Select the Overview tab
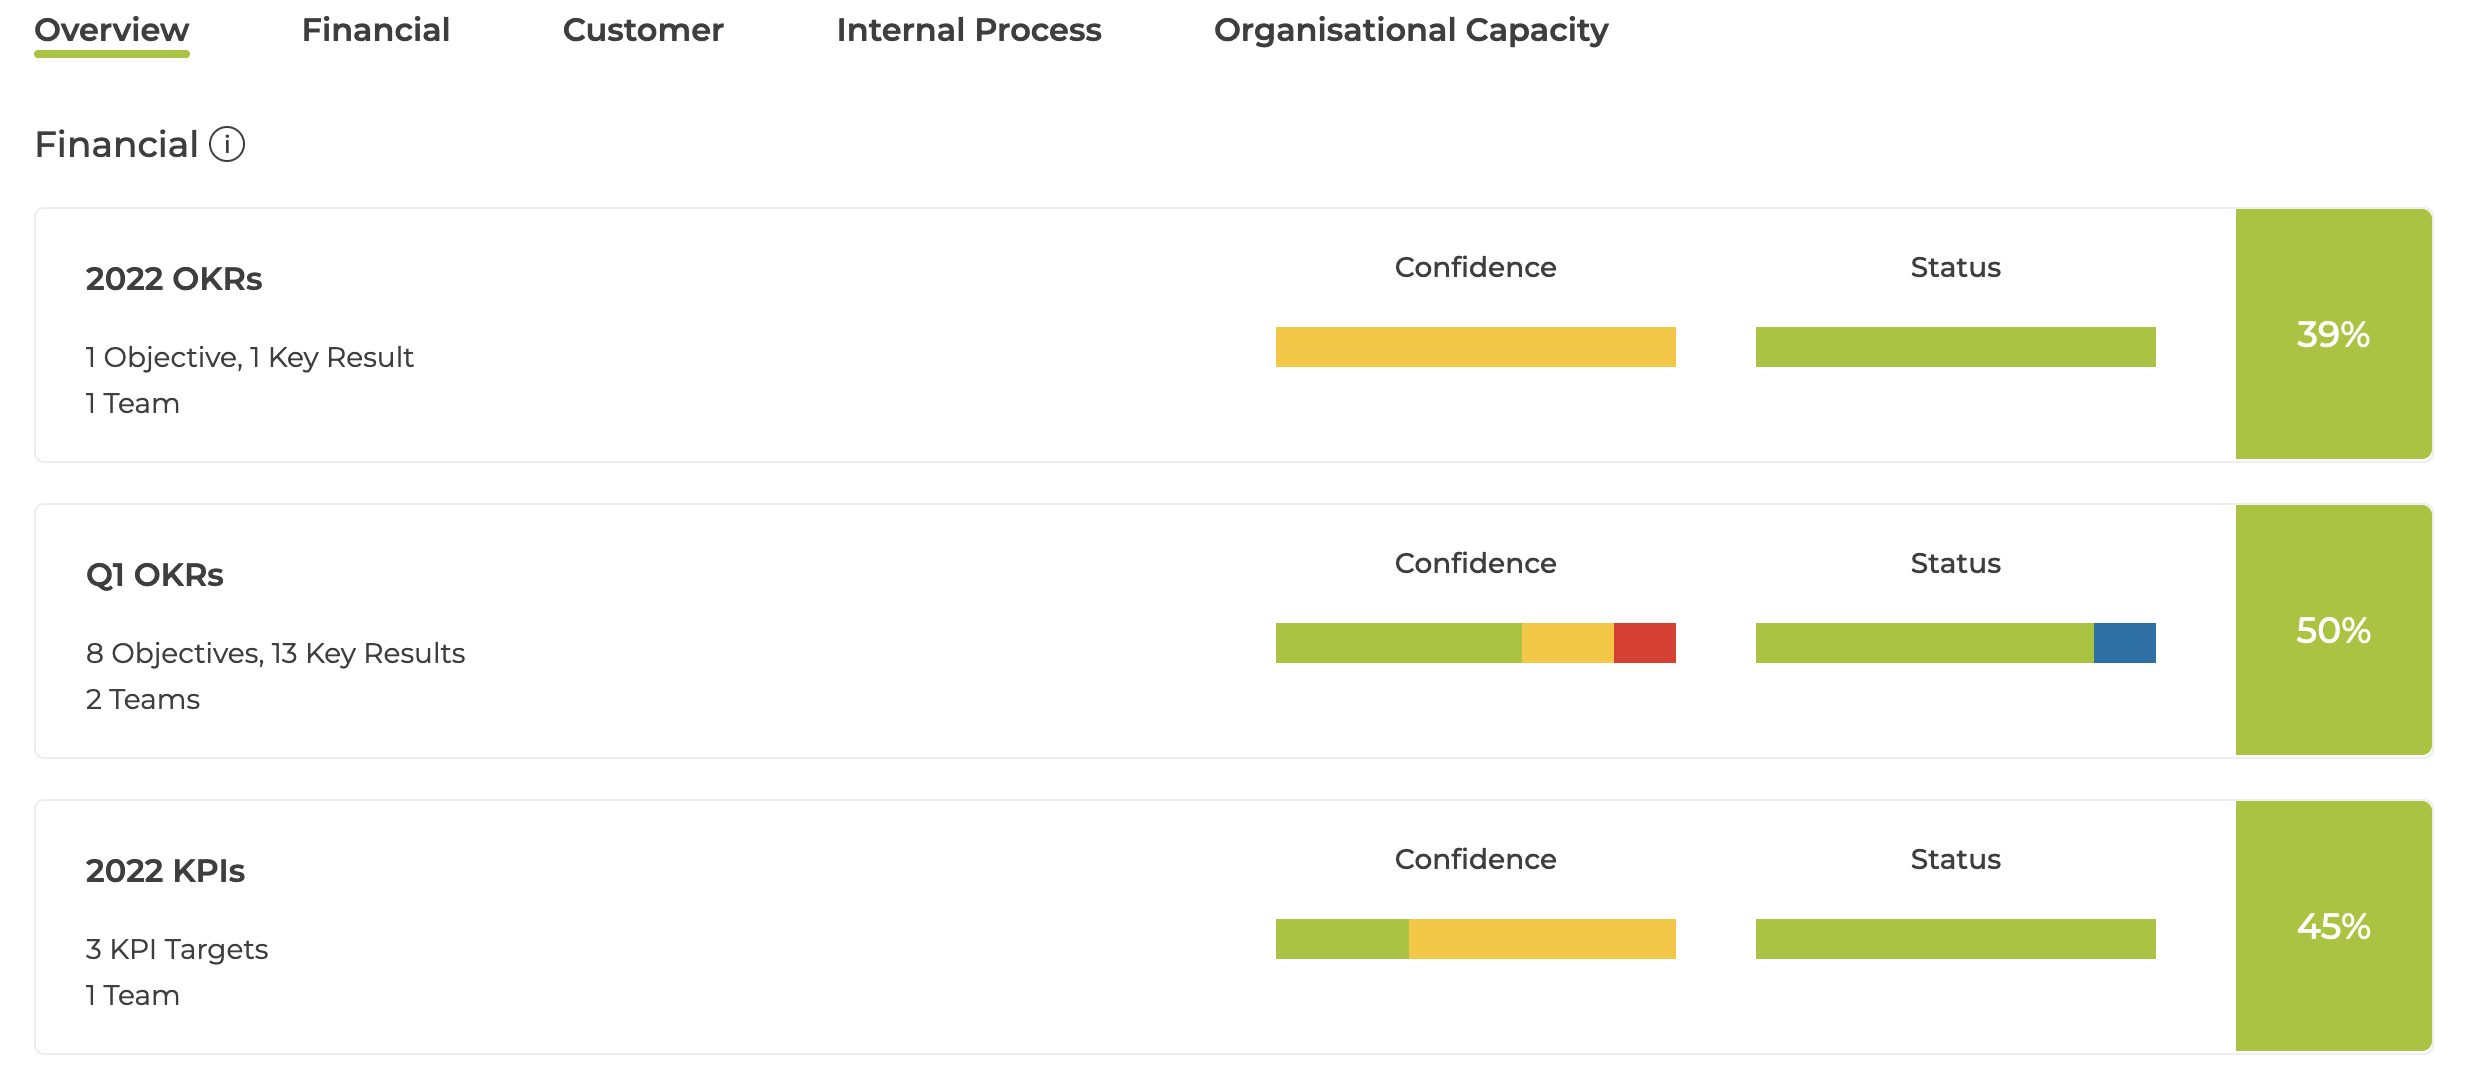 click(112, 30)
